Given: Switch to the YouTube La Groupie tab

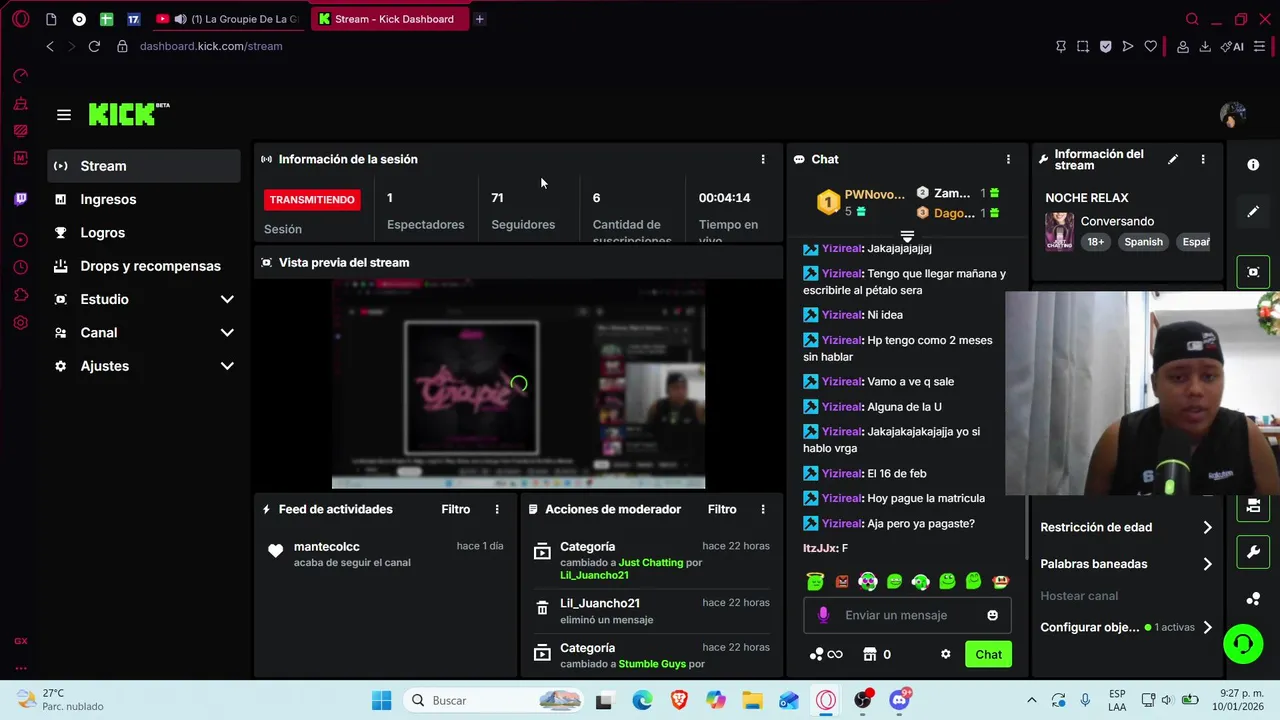Looking at the screenshot, I should click(230, 19).
